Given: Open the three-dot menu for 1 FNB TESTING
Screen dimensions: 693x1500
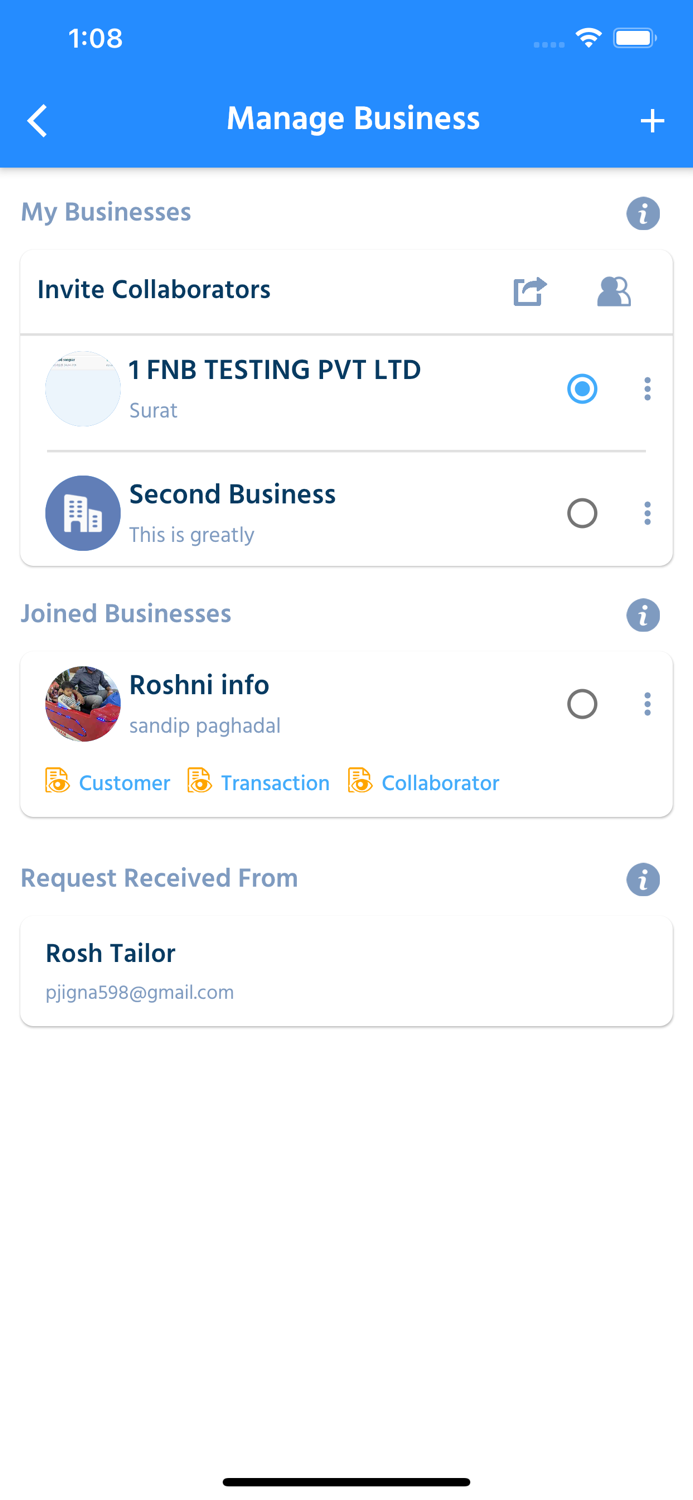Looking at the screenshot, I should tap(647, 388).
